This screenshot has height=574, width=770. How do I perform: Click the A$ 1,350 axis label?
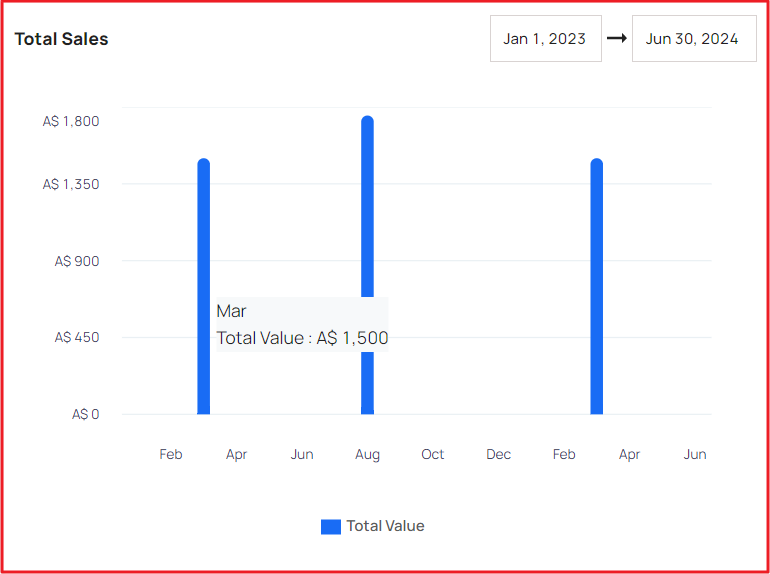coord(71,184)
